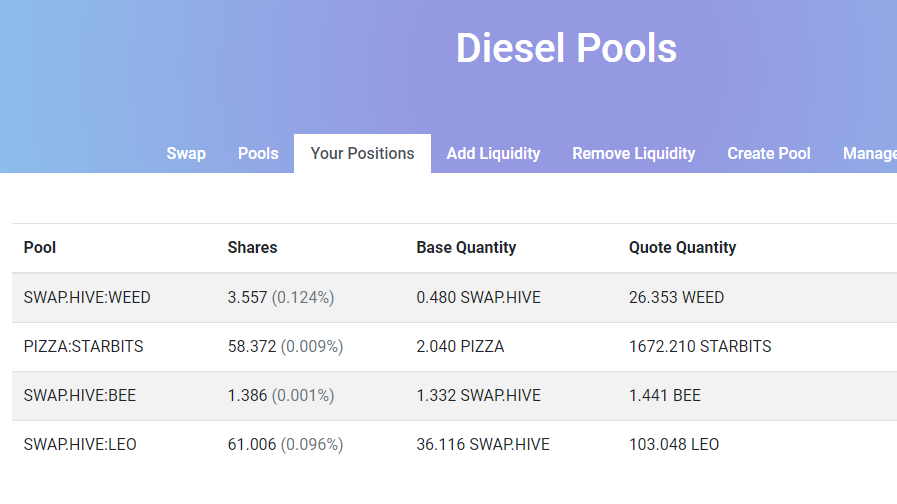897x504 pixels.
Task: Open the partially visible Manage tab
Action: pyautogui.click(x=869, y=153)
